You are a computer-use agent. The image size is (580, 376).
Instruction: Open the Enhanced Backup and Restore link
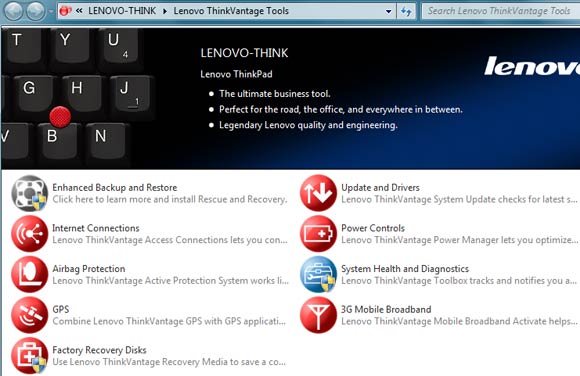(115, 187)
